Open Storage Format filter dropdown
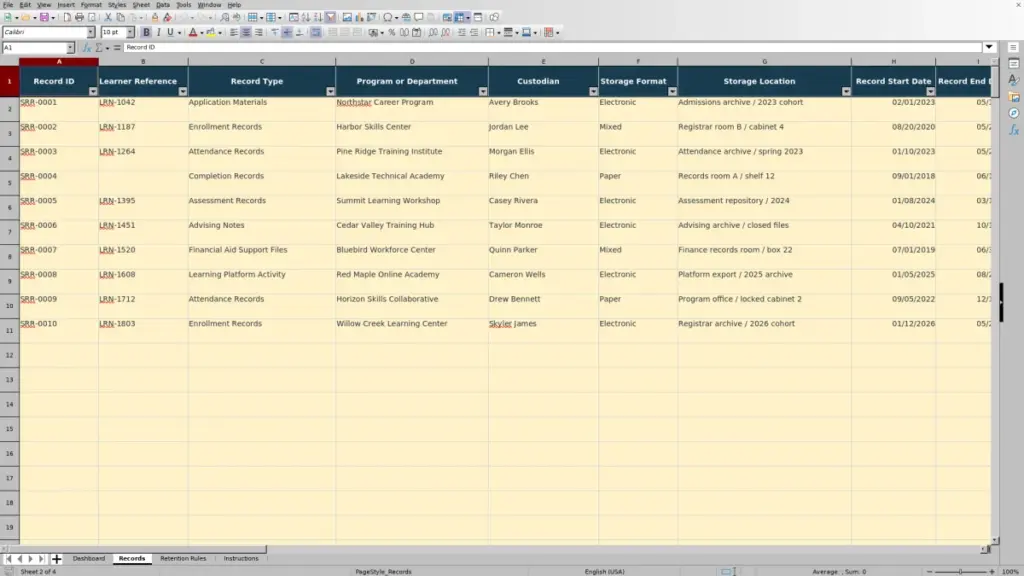 (x=672, y=91)
